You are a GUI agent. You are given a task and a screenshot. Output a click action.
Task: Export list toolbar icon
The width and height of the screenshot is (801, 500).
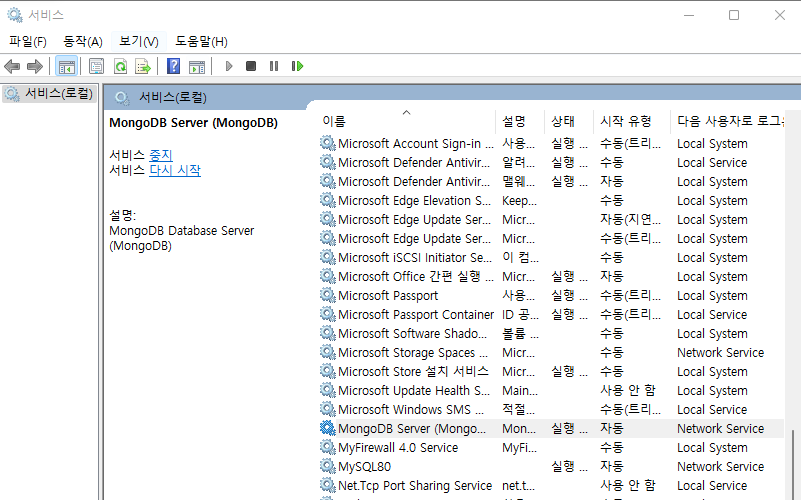pyautogui.click(x=143, y=66)
